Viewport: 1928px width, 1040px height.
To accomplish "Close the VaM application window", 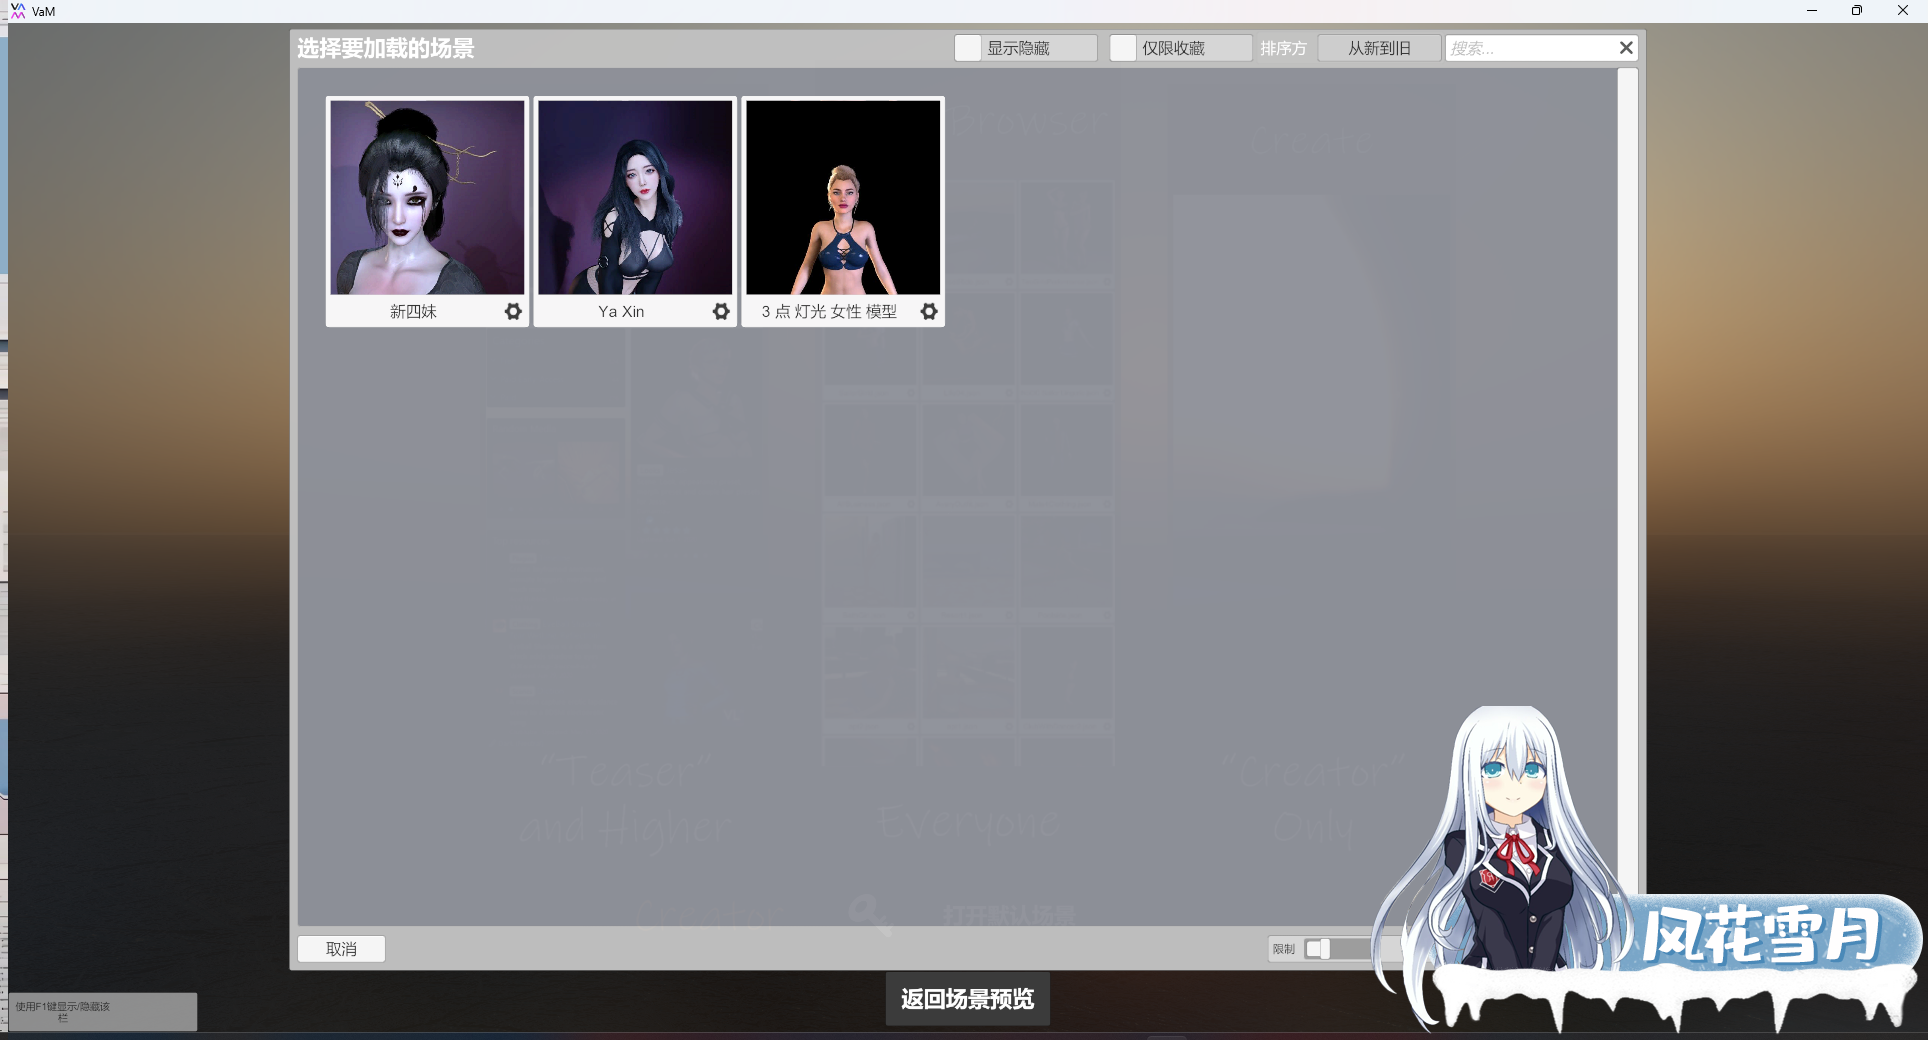I will 1902,11.
